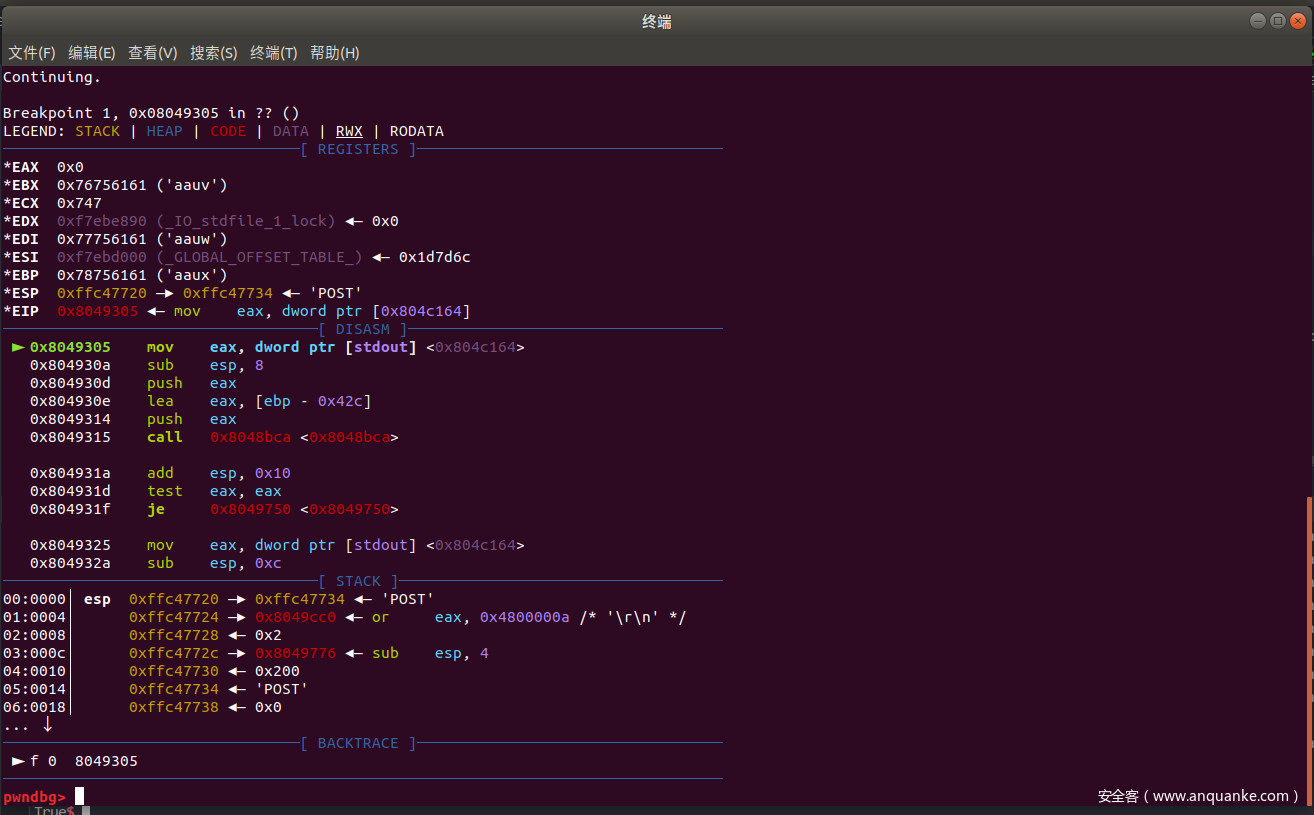
Task: Click the REGISTERS section header
Action: coord(358,149)
